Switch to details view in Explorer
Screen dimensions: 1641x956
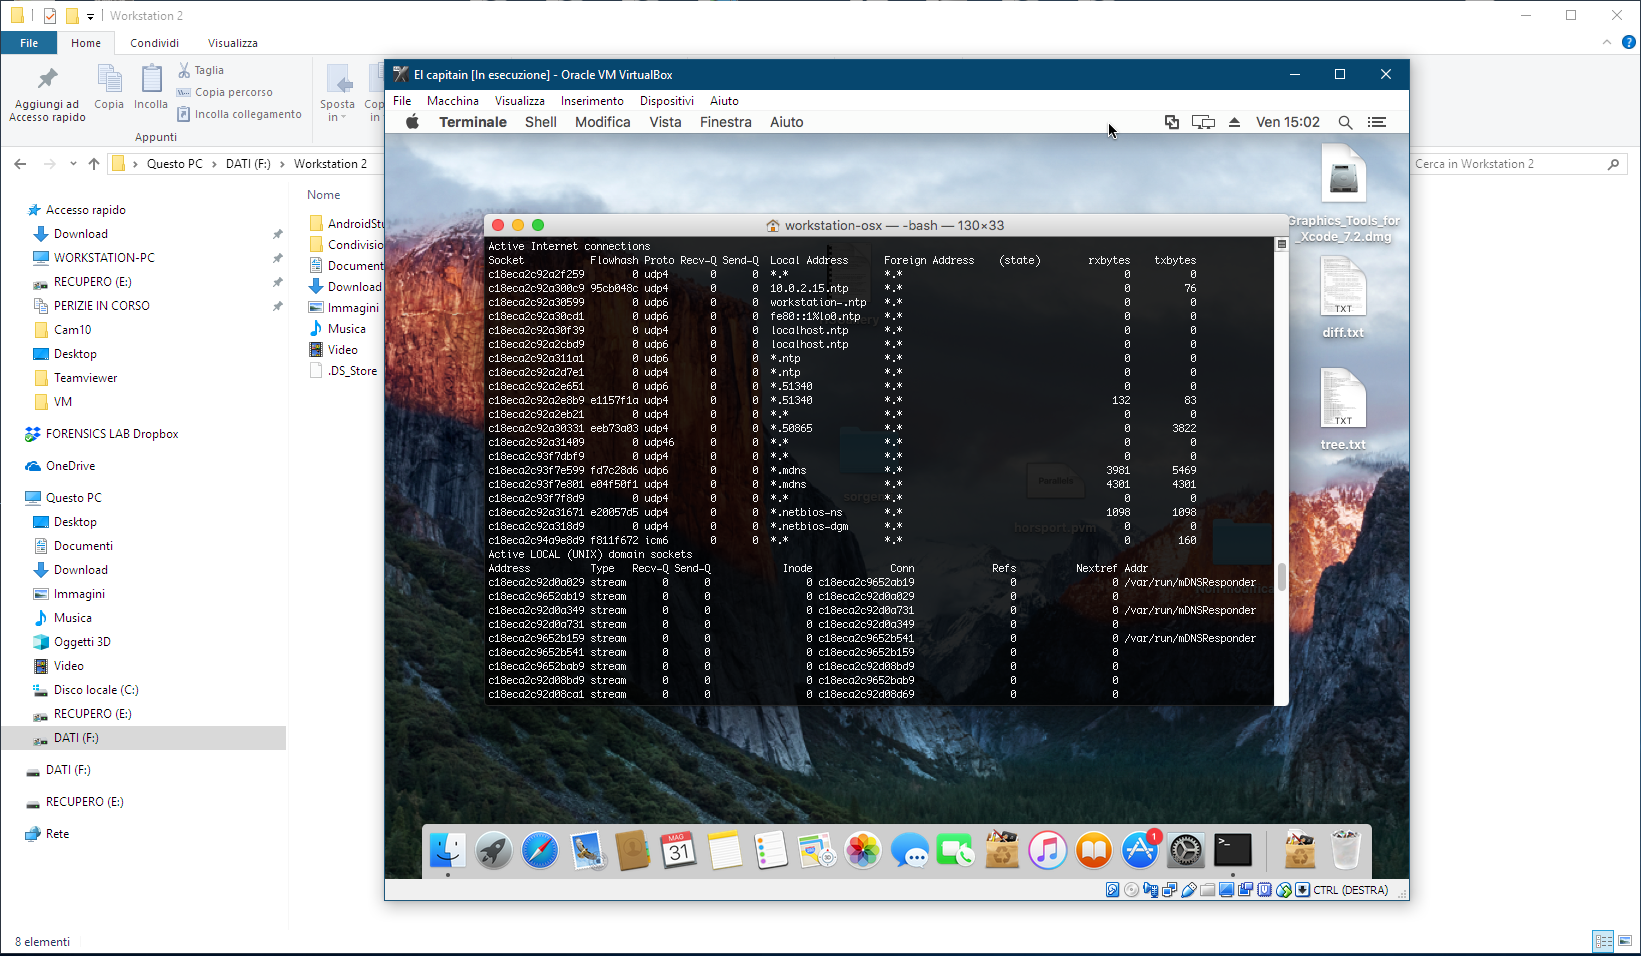point(1603,941)
